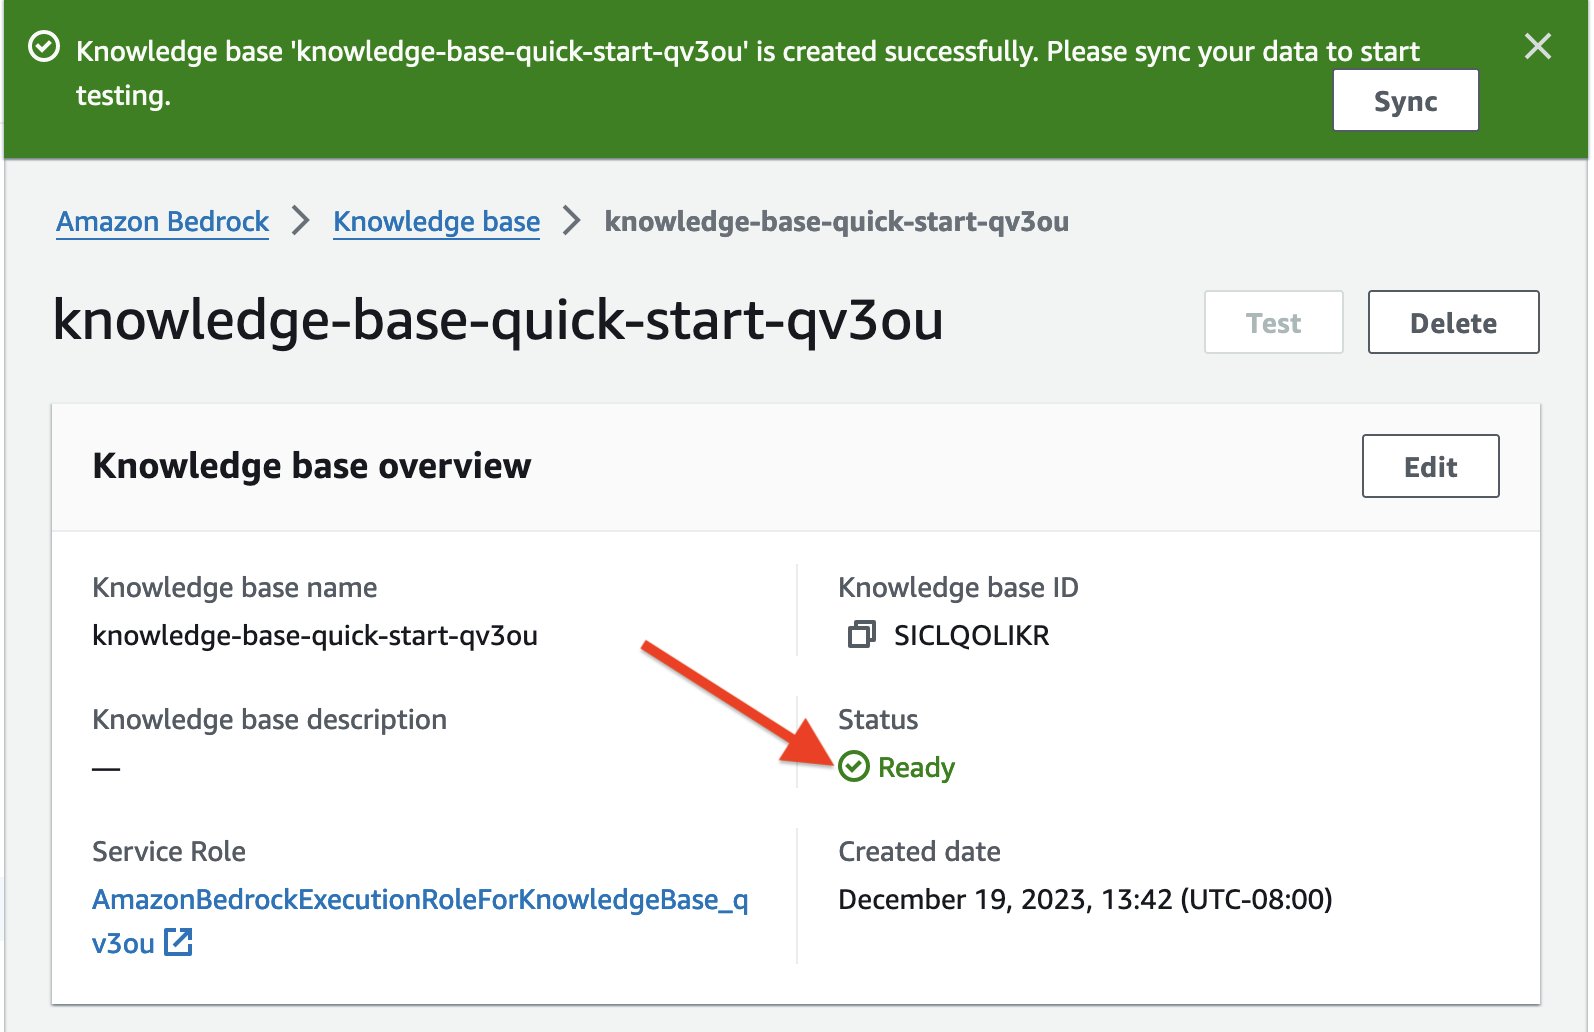This screenshot has width=1594, height=1032.
Task: Click the Service Role label
Action: coord(169,851)
